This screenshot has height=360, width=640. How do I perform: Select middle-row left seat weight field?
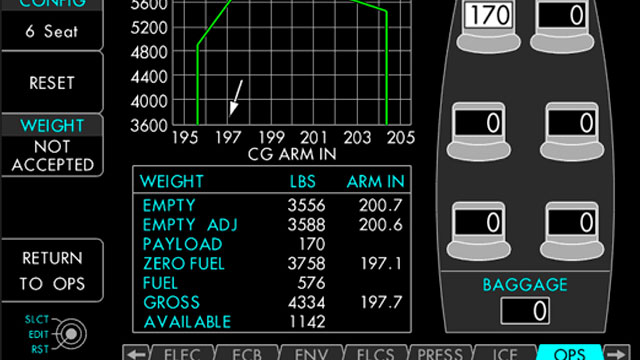[479, 122]
